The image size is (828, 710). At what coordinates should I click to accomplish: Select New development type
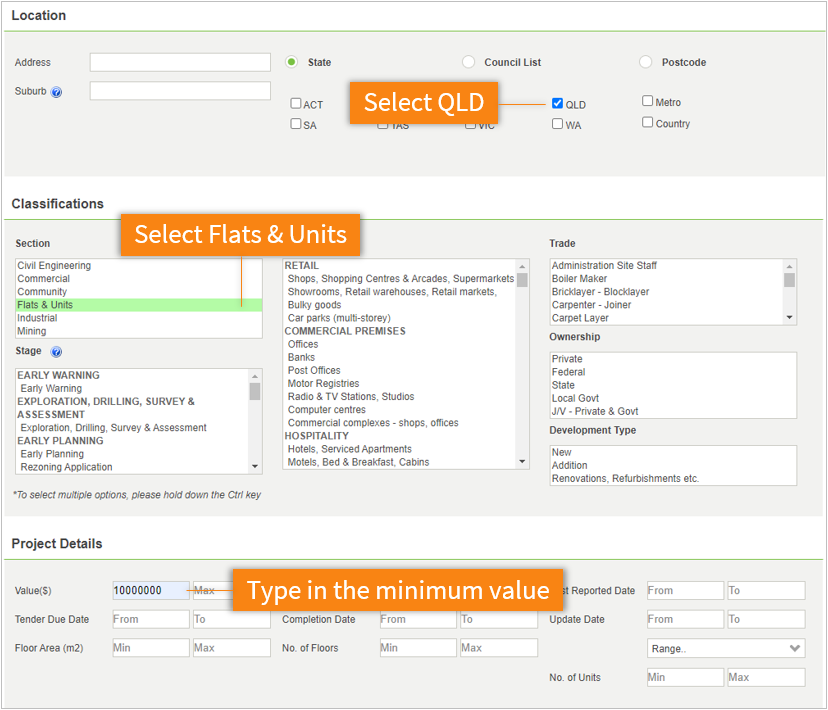click(673, 452)
